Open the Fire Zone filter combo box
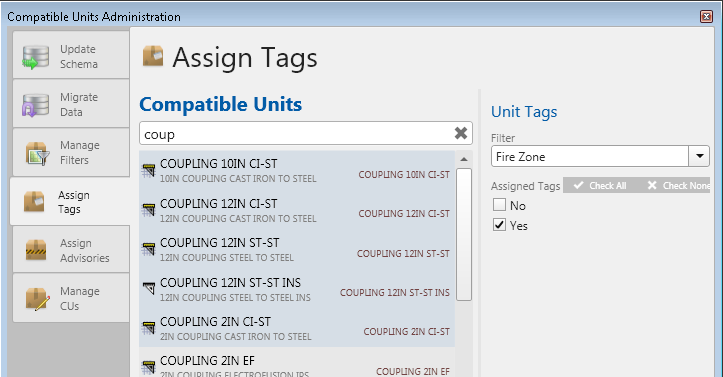The width and height of the screenshot is (723, 377). click(x=600, y=156)
